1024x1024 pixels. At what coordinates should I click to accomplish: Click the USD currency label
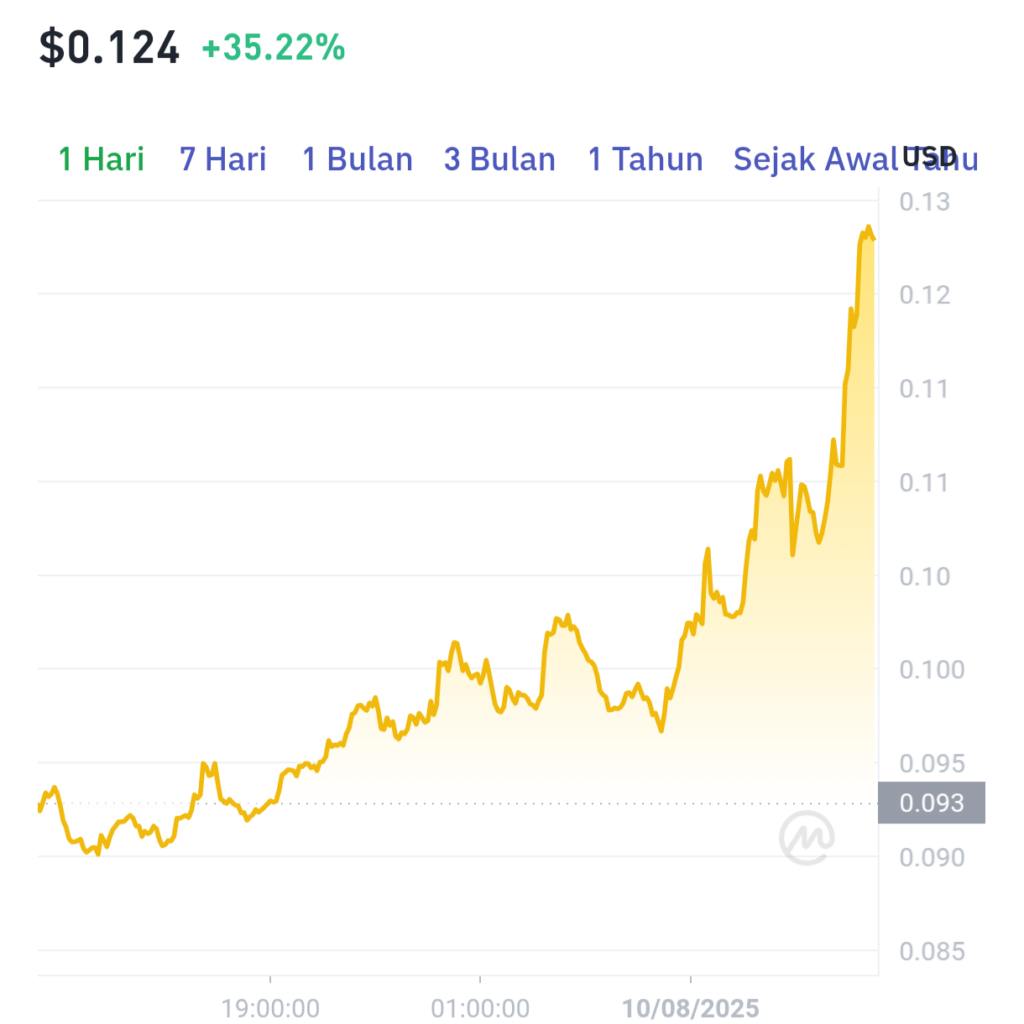(x=929, y=157)
